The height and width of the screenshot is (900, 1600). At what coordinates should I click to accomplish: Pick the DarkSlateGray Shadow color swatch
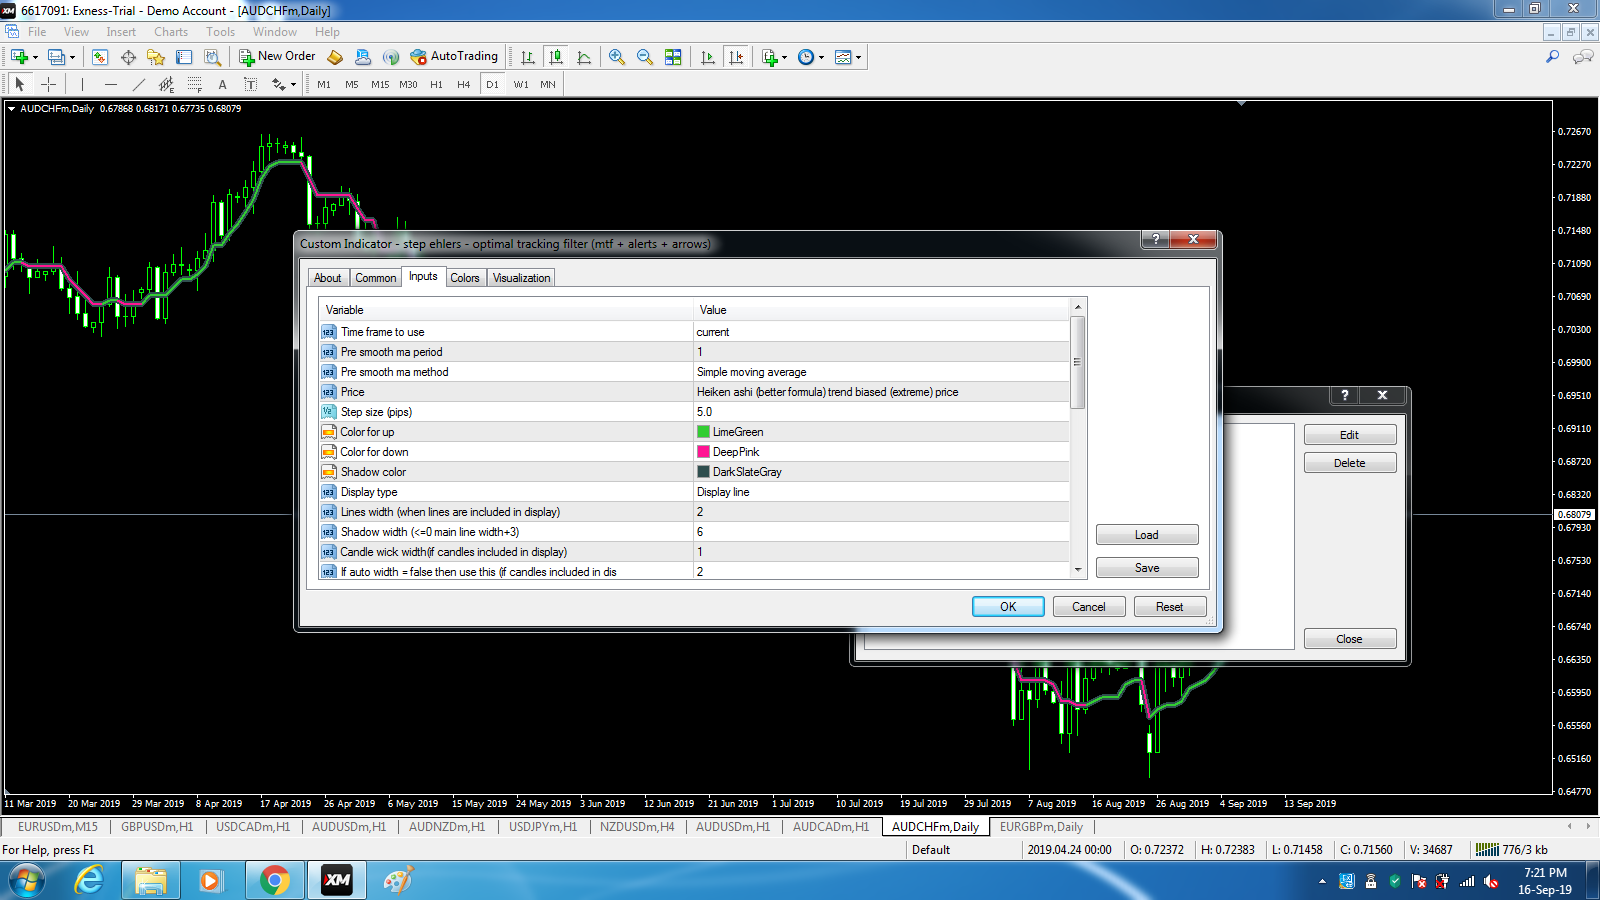(703, 472)
